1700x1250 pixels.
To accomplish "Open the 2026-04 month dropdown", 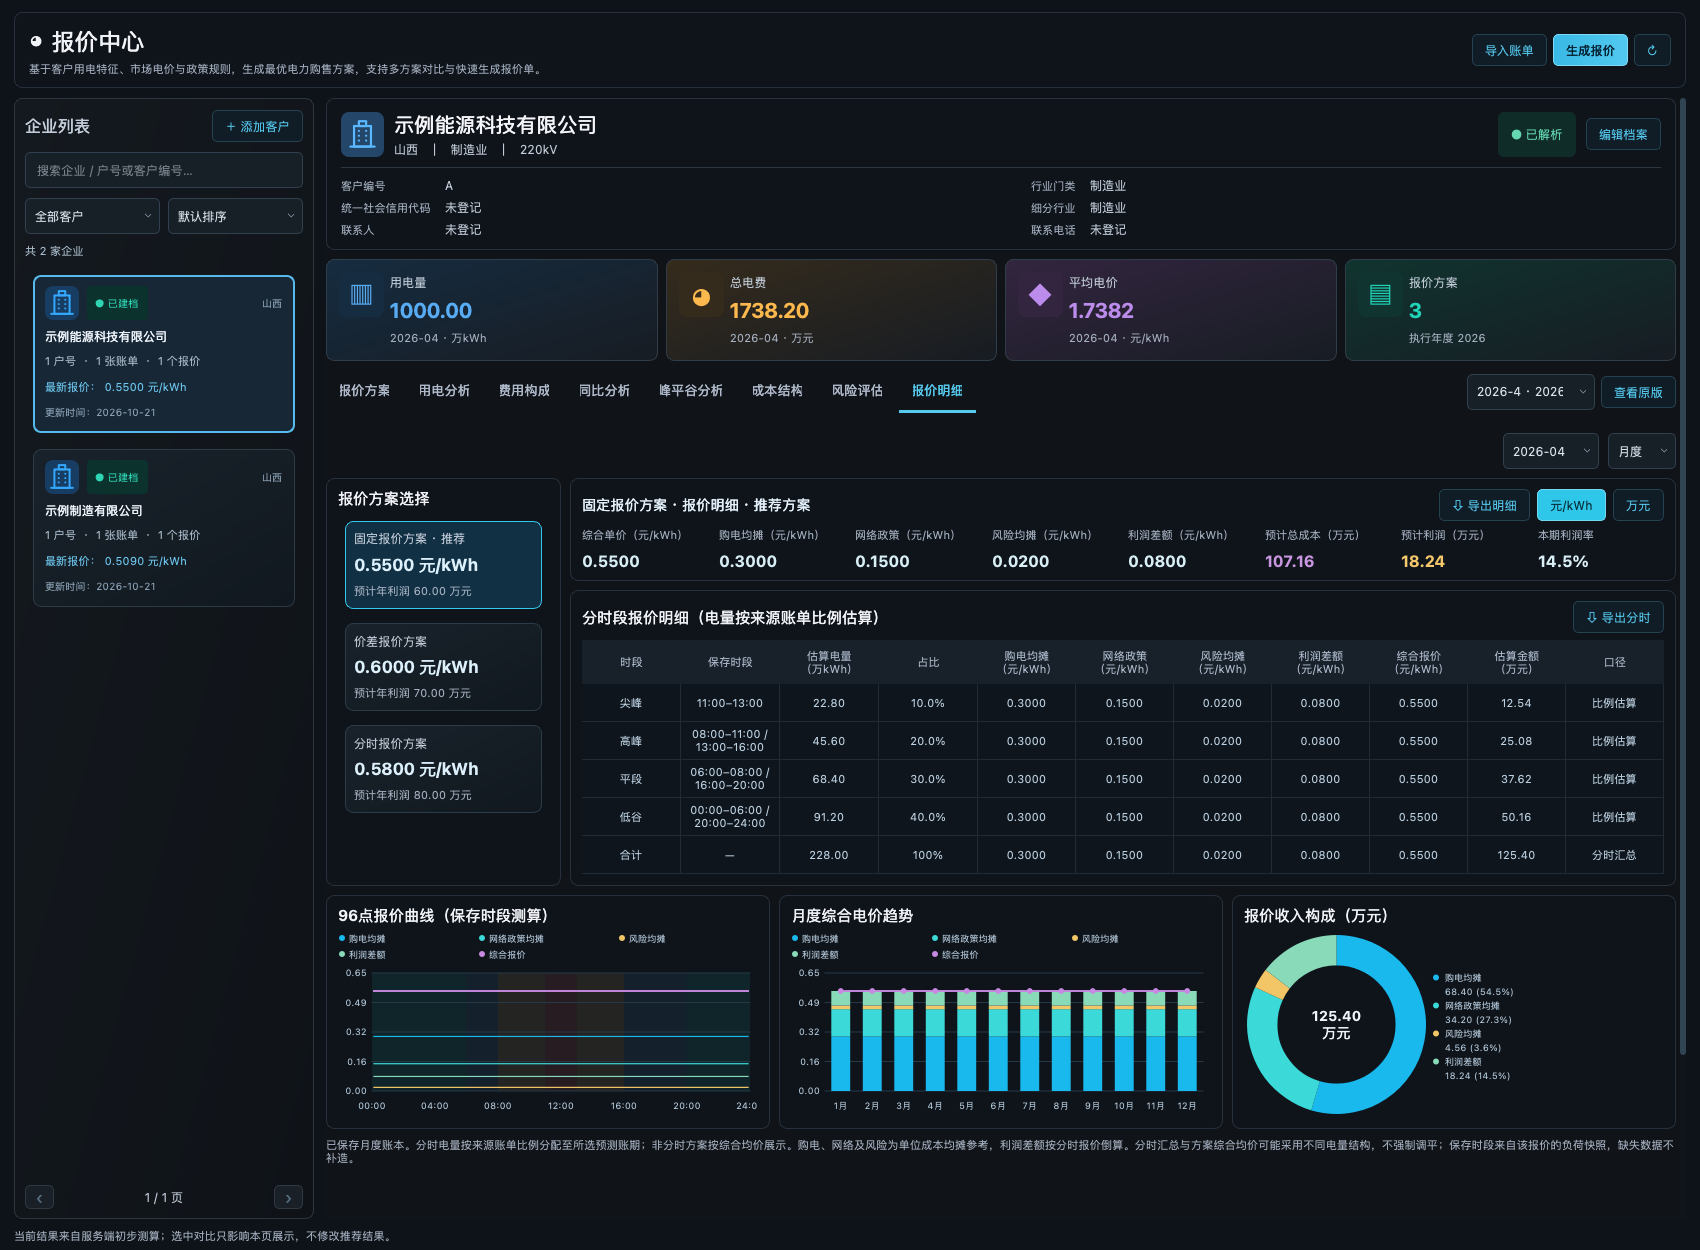I will click(x=1551, y=451).
